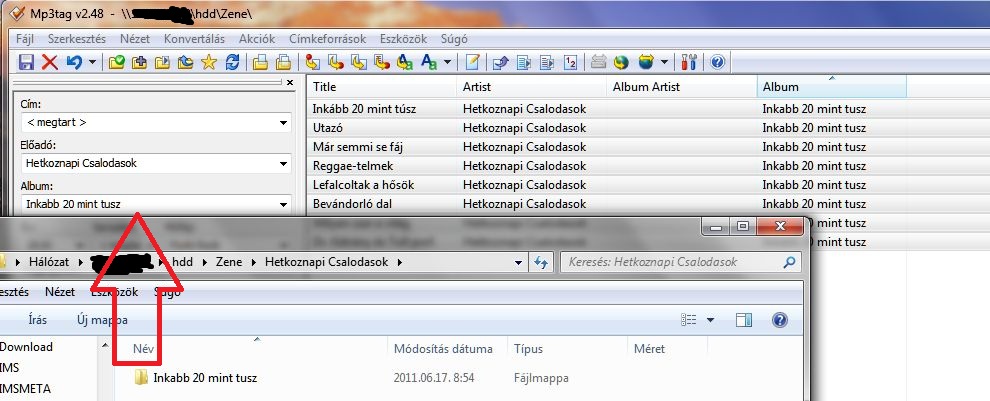Open the Konvertálás menu
The height and width of the screenshot is (401, 990).
pyautogui.click(x=193, y=38)
